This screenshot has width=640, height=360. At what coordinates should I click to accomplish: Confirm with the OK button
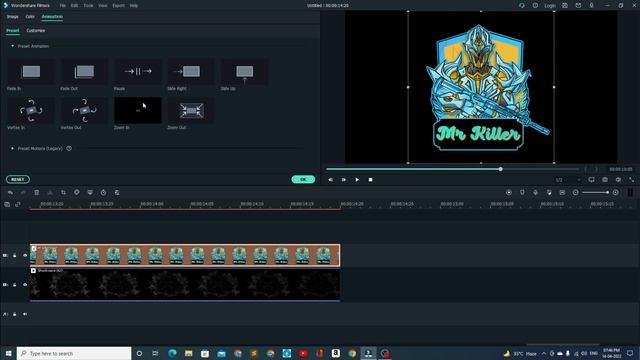[303, 179]
